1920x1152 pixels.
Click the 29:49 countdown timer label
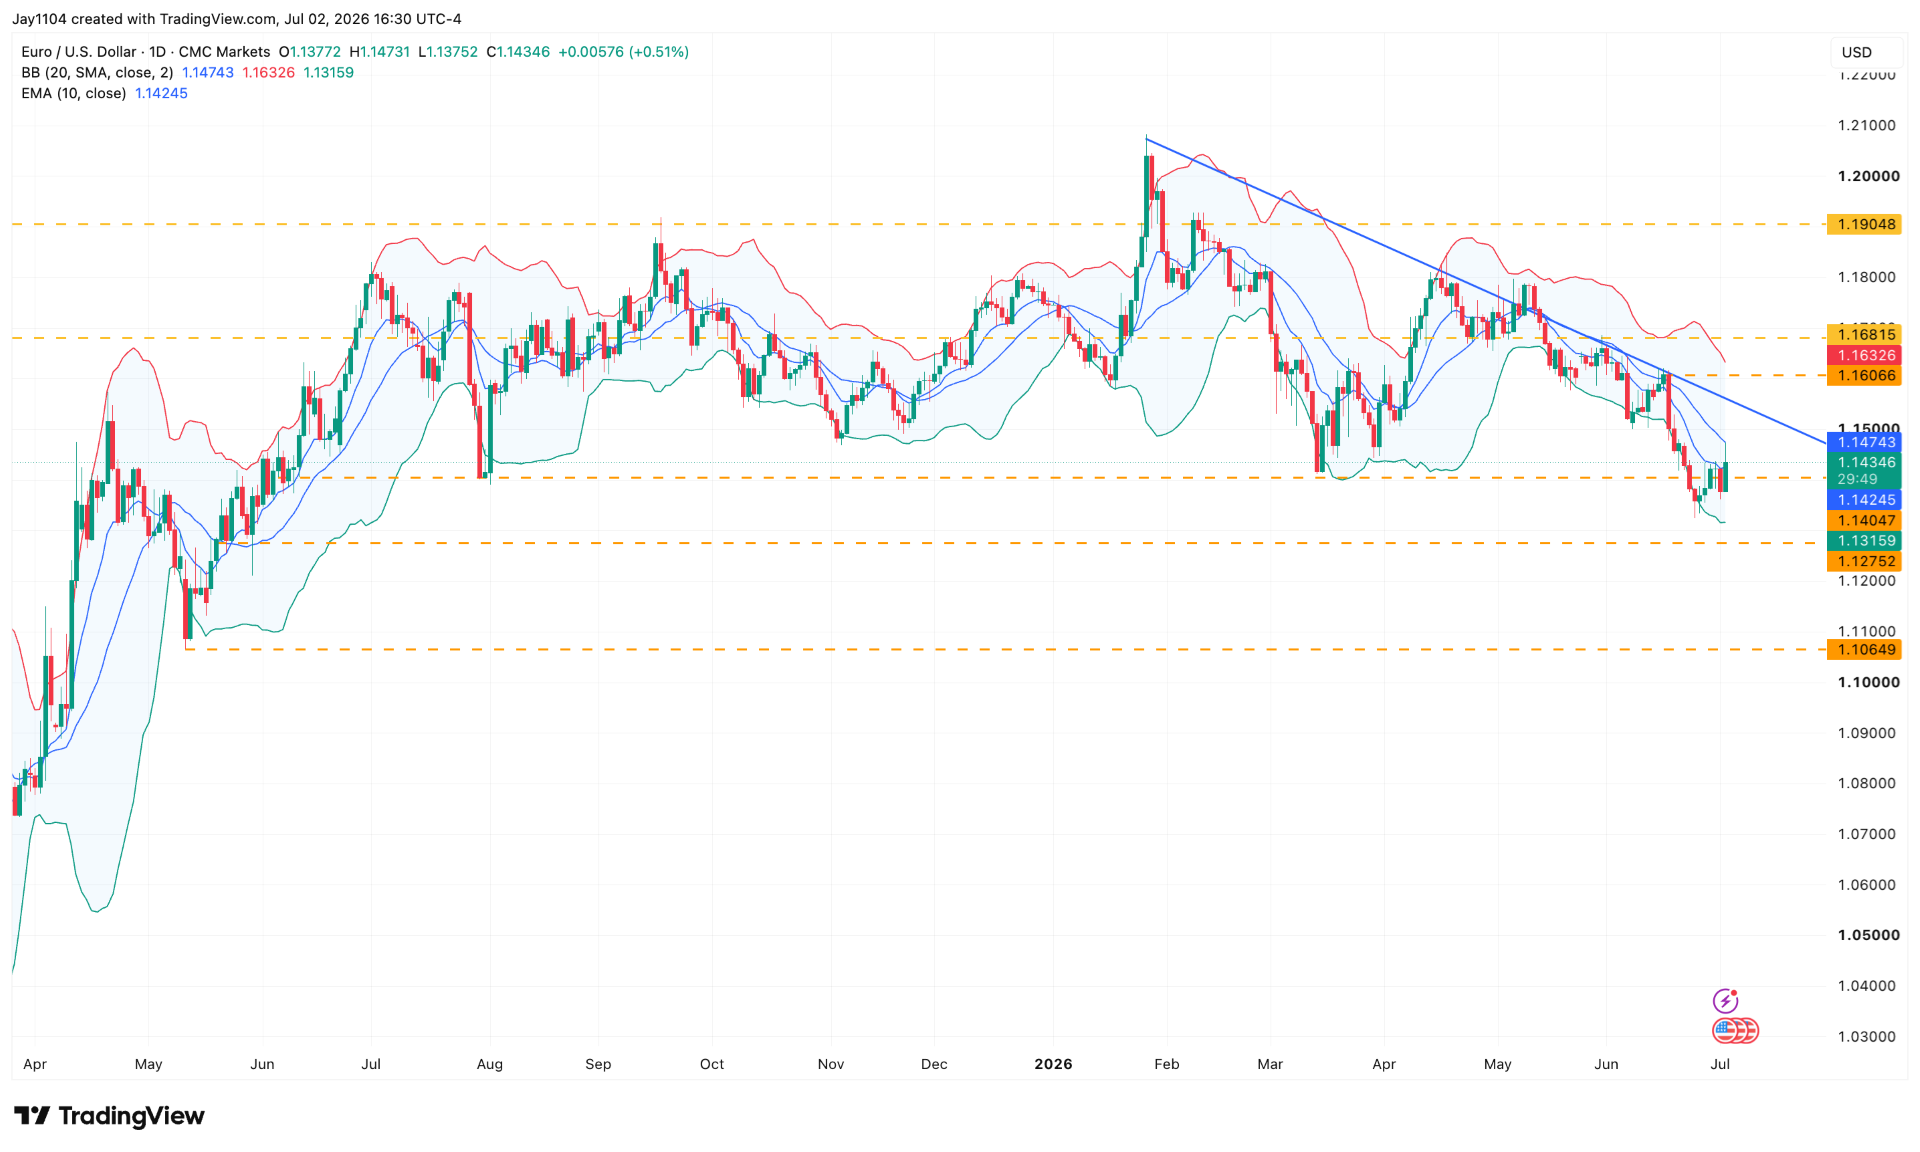[1857, 480]
